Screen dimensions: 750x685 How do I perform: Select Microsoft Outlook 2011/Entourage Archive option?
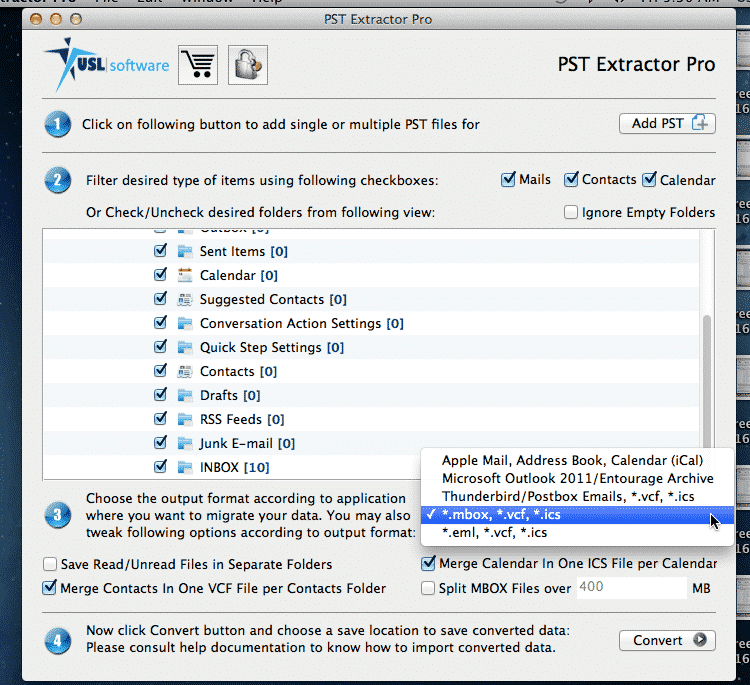pyautogui.click(x=577, y=478)
